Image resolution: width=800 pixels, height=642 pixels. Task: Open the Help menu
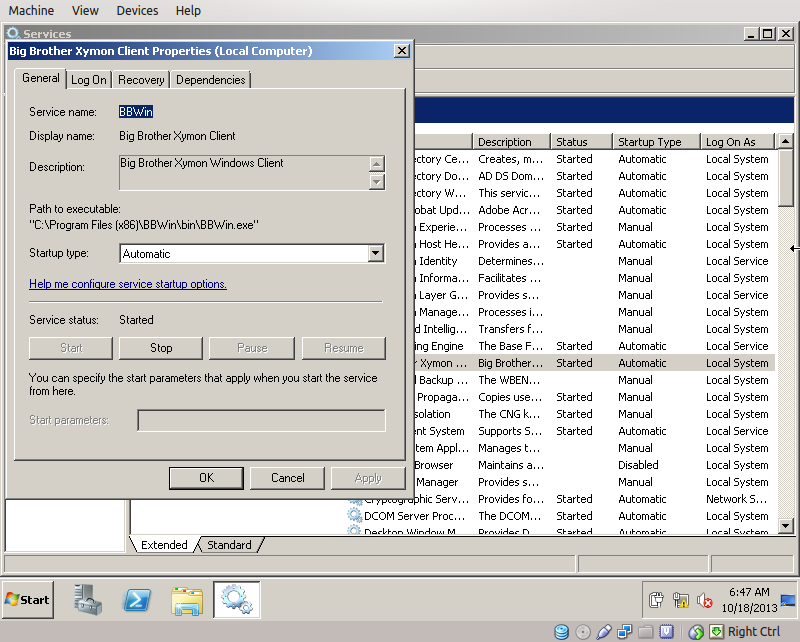[188, 10]
